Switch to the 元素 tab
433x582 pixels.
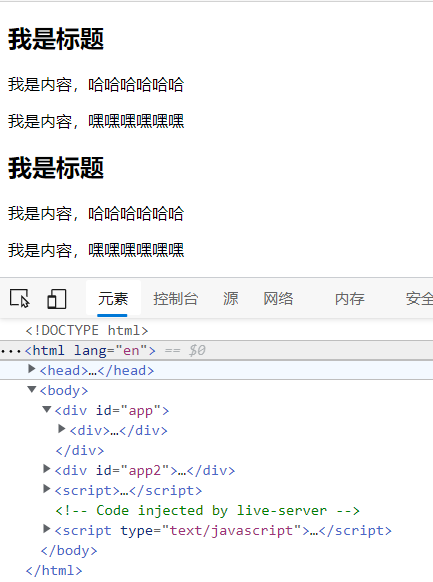point(113,299)
